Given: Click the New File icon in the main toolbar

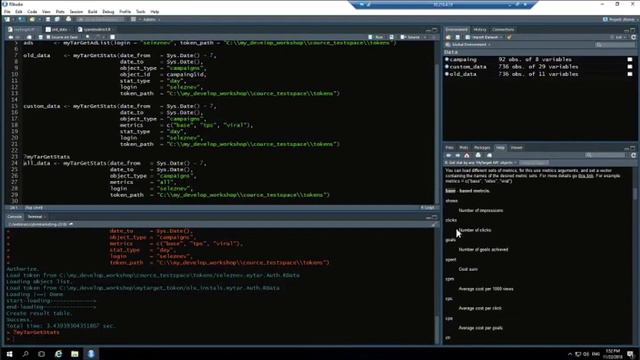Looking at the screenshot, I should [x=7, y=19].
